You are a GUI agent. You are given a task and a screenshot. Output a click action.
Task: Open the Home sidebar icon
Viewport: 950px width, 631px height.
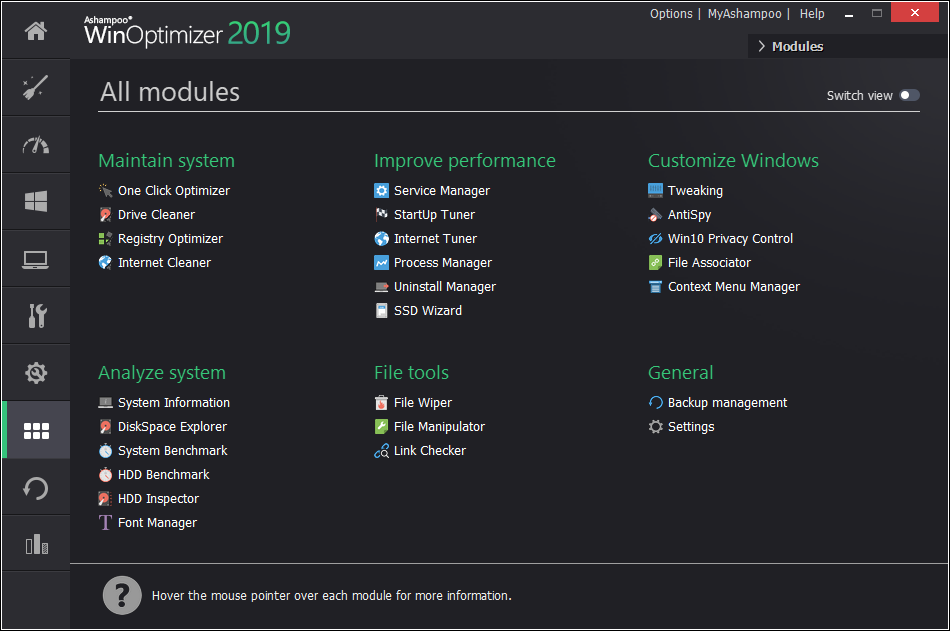(x=36, y=31)
